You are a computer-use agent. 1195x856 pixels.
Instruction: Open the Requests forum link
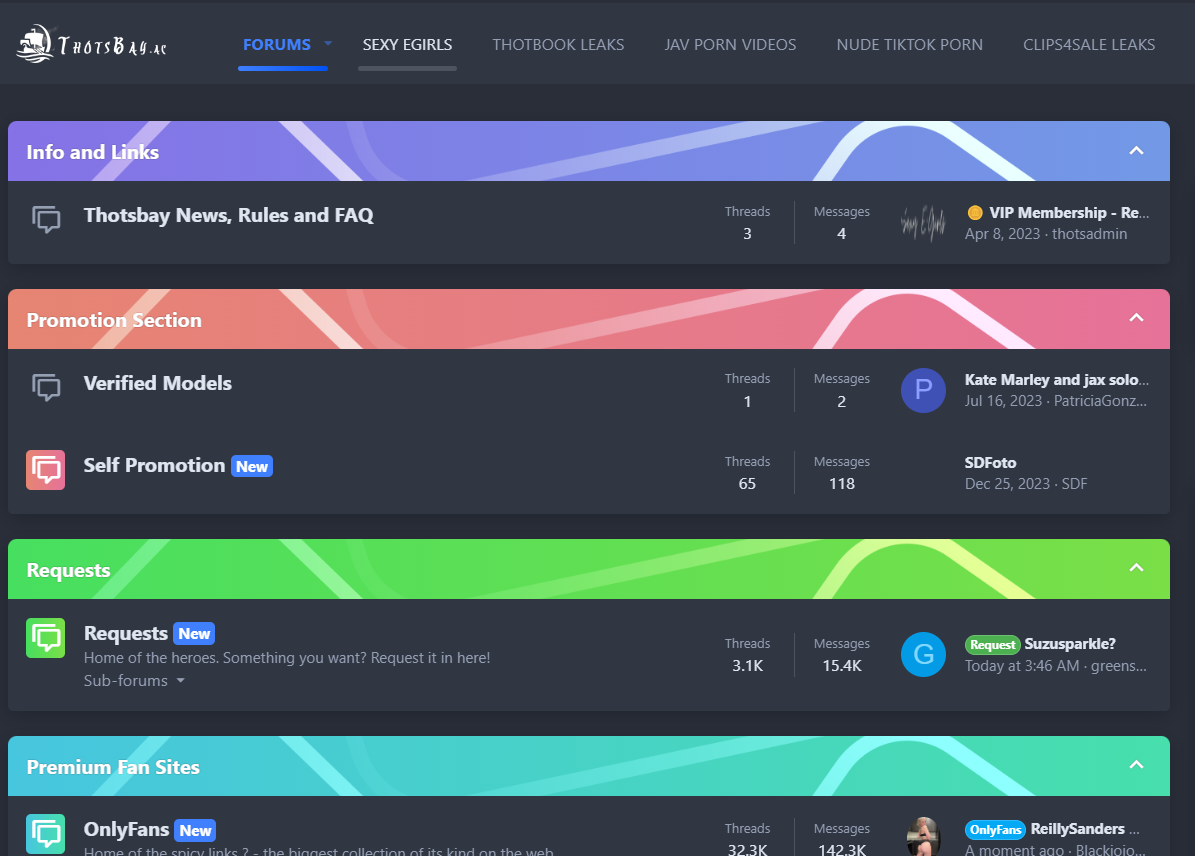point(126,633)
